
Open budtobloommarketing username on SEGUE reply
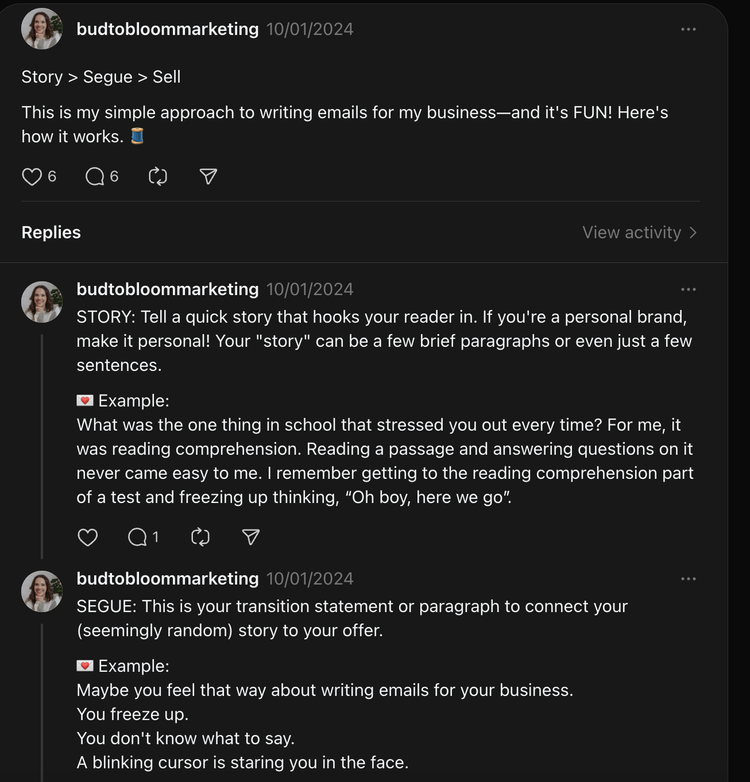167,579
